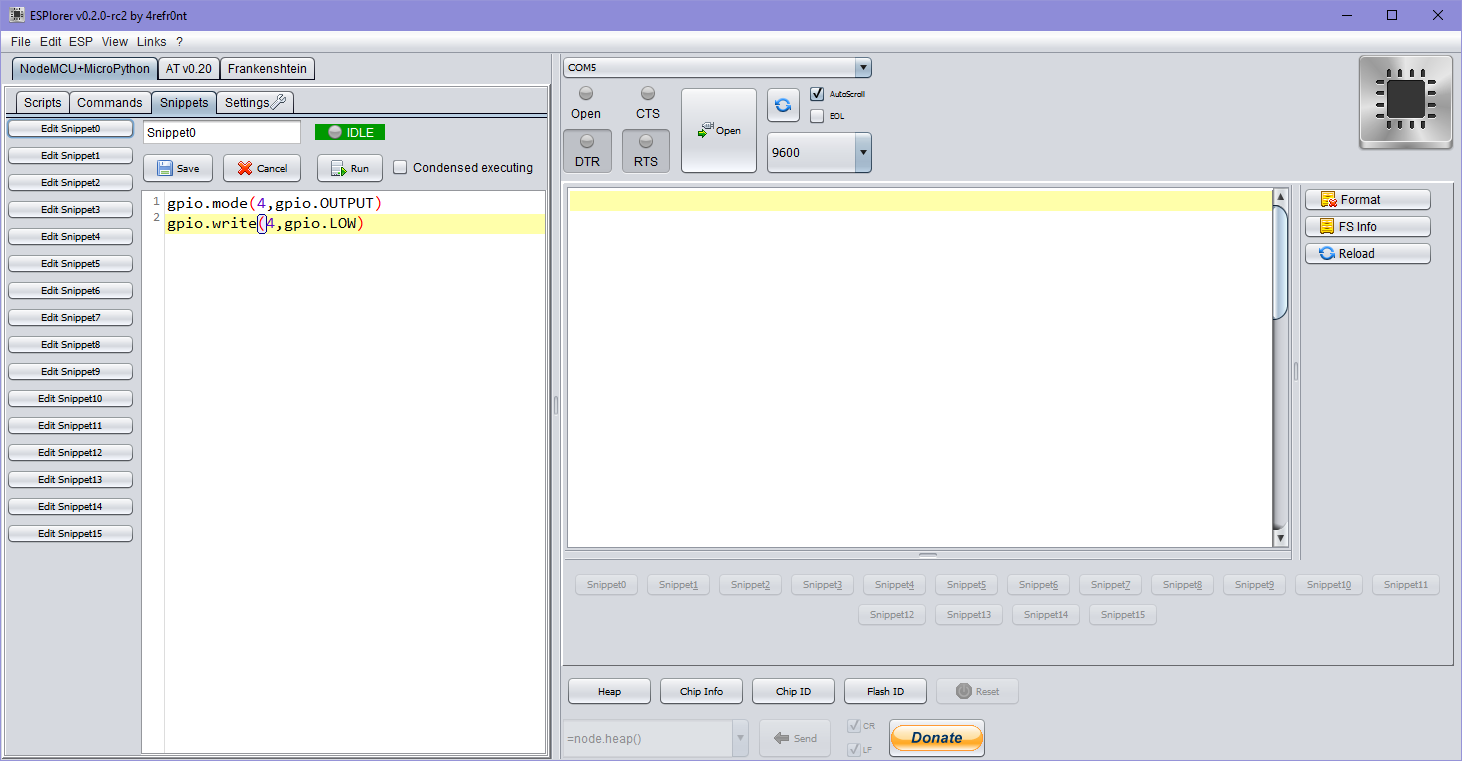Open the ESP menu
Viewport: 1462px width, 761px height.
[80, 42]
